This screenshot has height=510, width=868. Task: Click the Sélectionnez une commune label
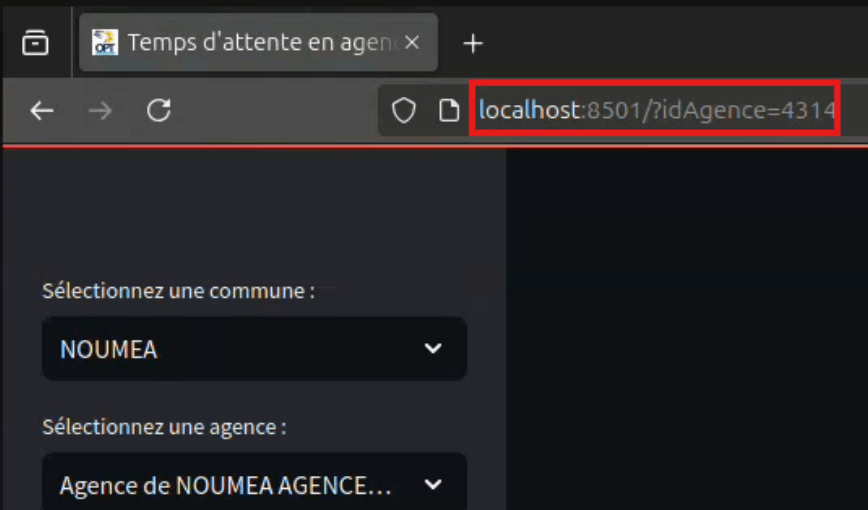[x=178, y=291]
